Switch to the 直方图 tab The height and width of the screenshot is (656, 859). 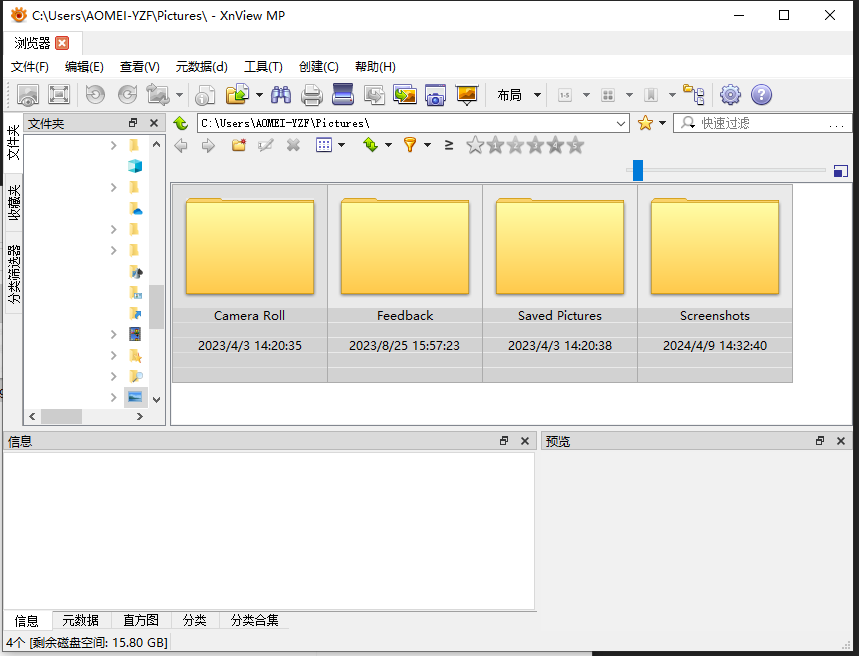pos(140,620)
